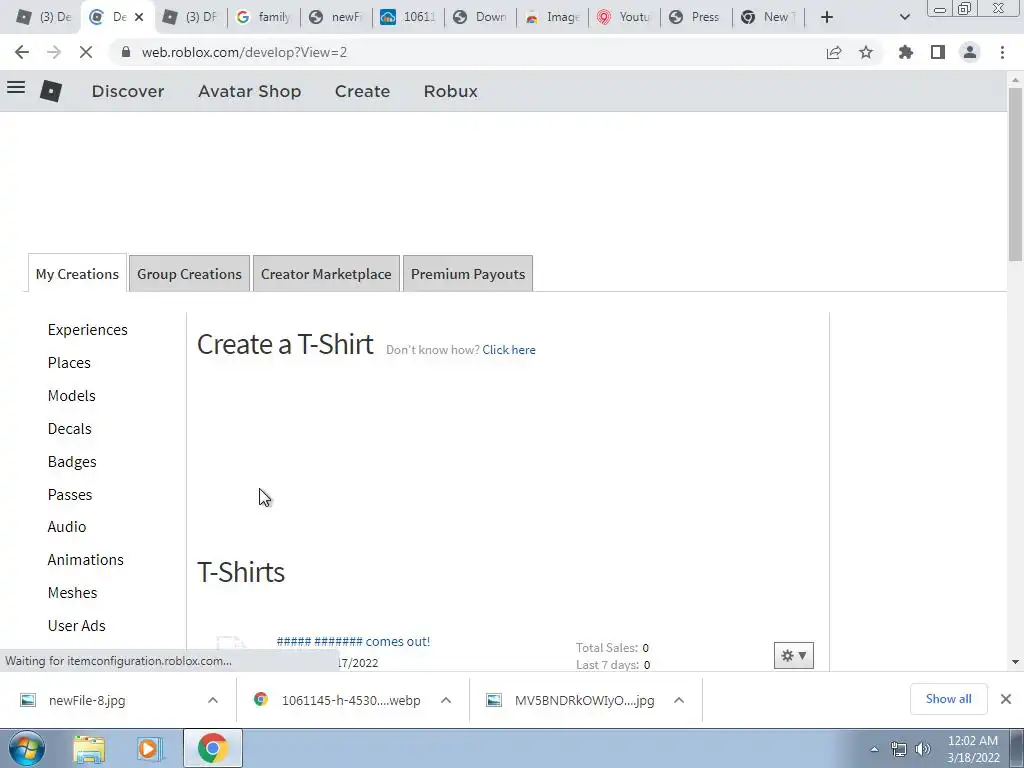Open Passes in the sidebar

pos(70,494)
